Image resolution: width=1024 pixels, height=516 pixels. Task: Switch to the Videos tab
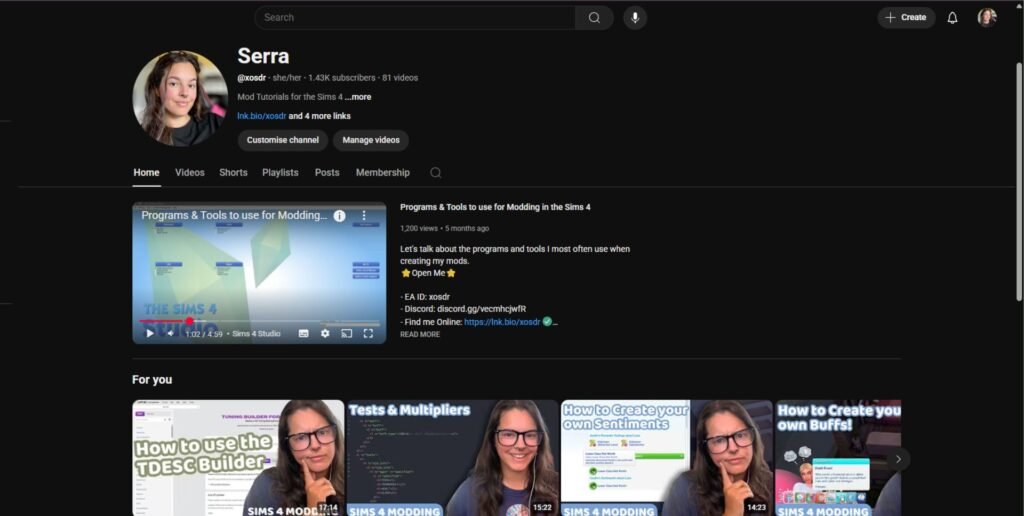[x=190, y=173]
